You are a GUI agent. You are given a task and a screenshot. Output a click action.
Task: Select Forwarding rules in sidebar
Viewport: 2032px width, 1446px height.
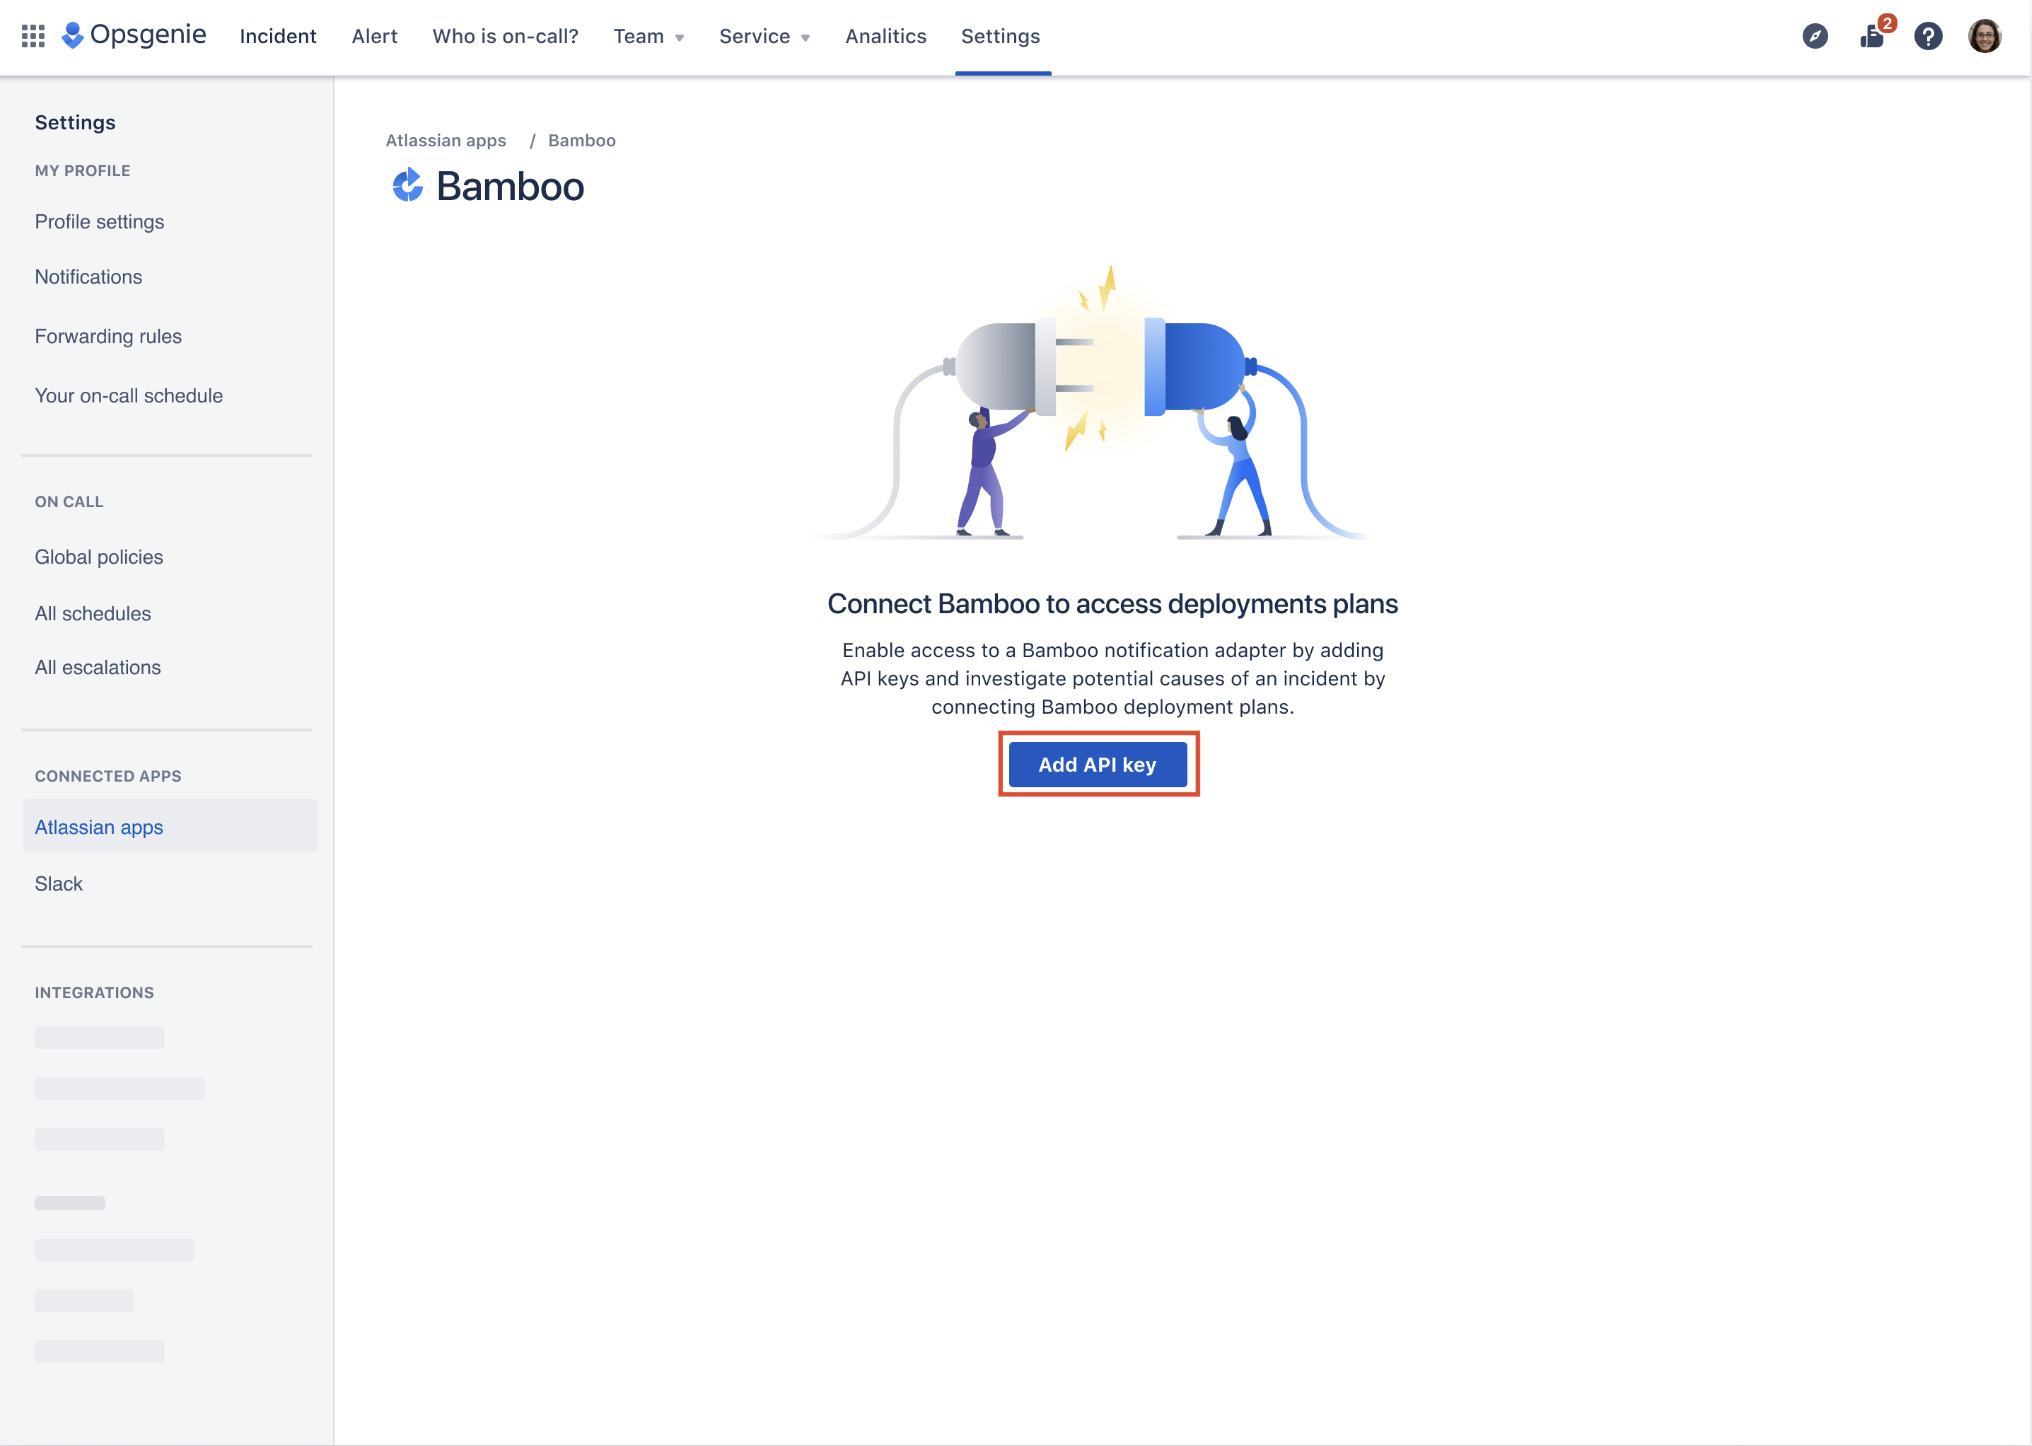[108, 336]
